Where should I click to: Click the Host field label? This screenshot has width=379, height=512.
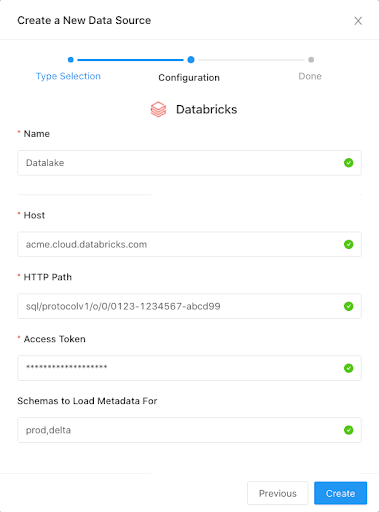(34, 215)
